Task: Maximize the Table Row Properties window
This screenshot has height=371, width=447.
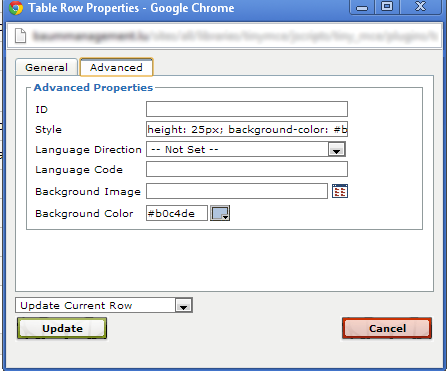Action: 387,7
